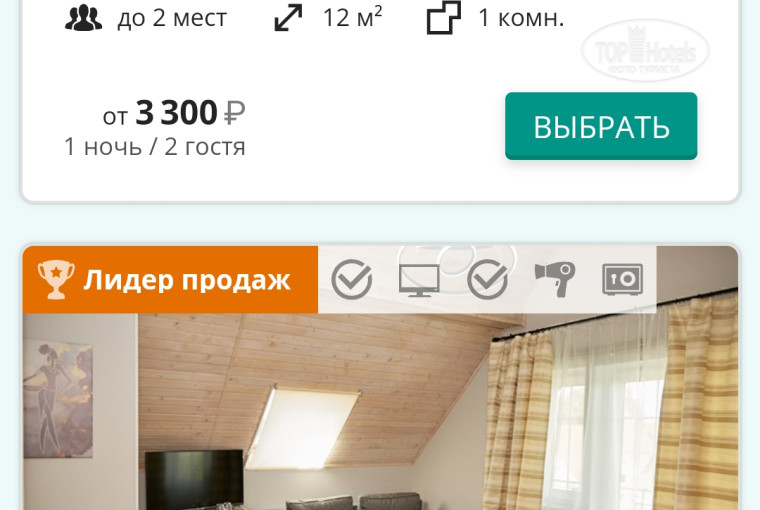Click the first checkmark amenity icon
This screenshot has width=760, height=510.
point(352,279)
